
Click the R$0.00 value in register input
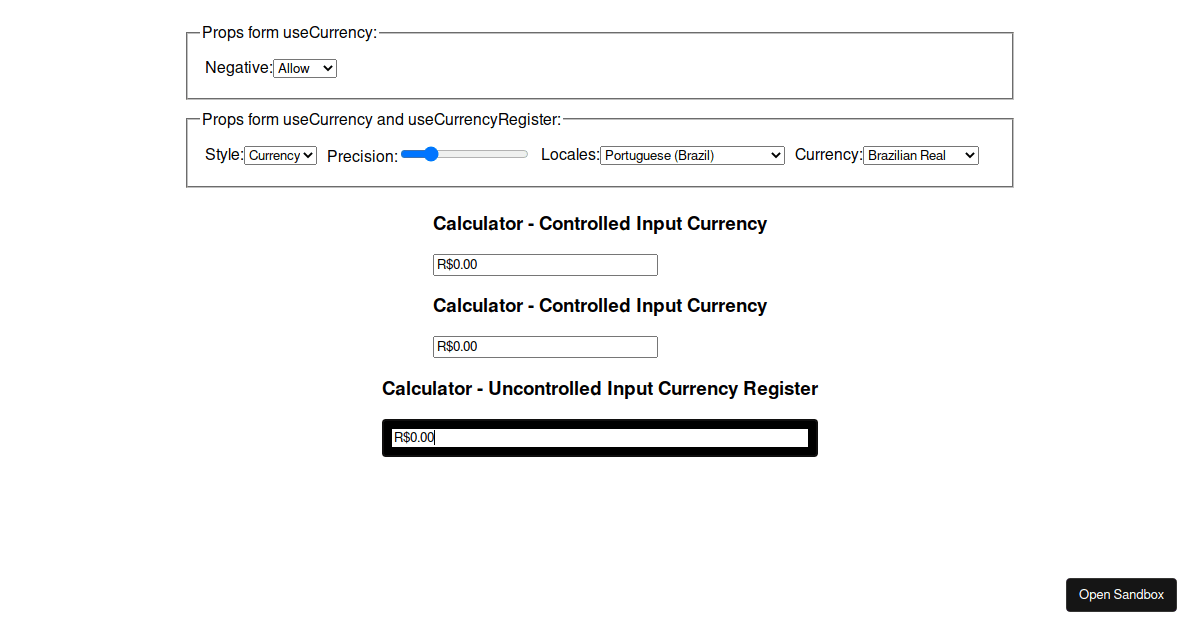click(415, 436)
